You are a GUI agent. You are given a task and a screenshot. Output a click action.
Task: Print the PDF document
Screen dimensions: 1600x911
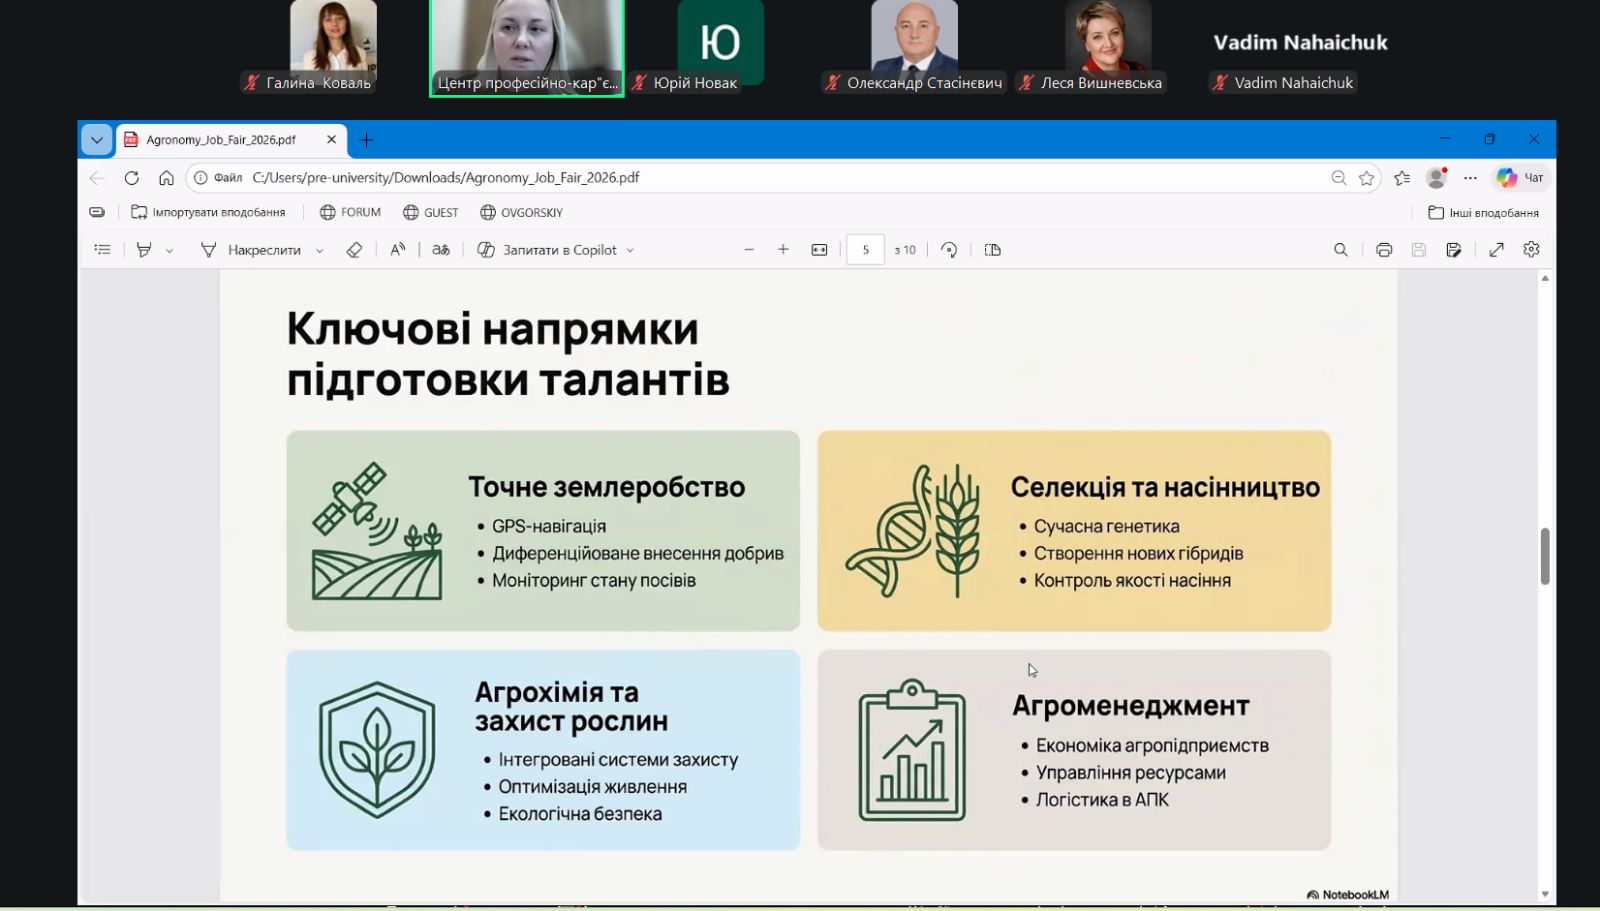click(x=1384, y=250)
